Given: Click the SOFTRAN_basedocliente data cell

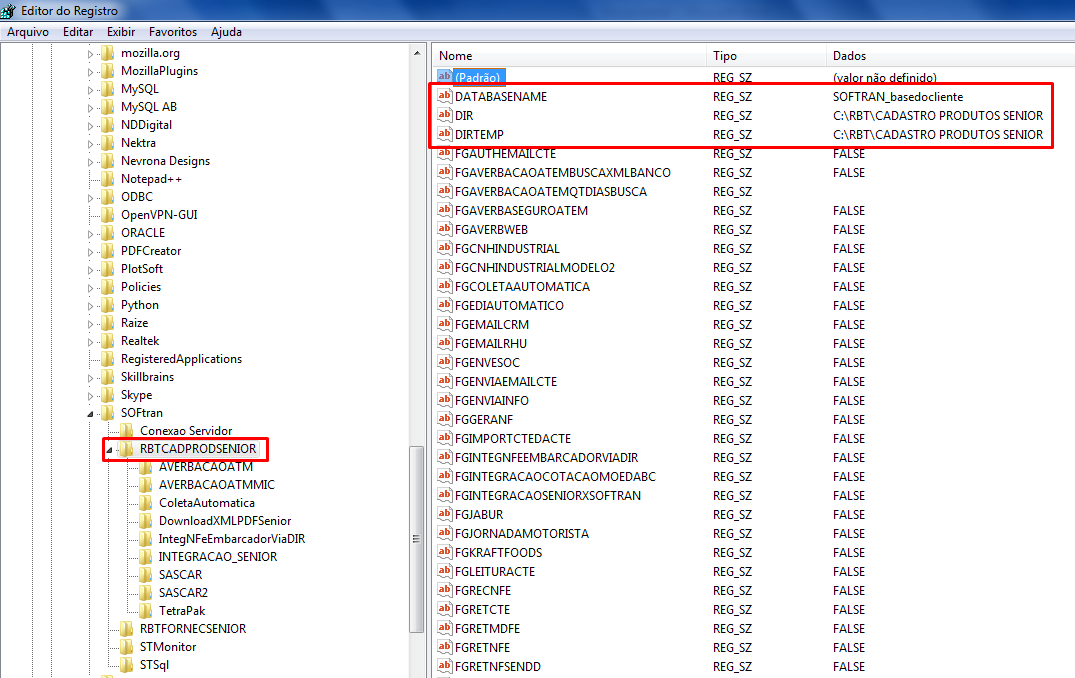Looking at the screenshot, I should tap(898, 97).
